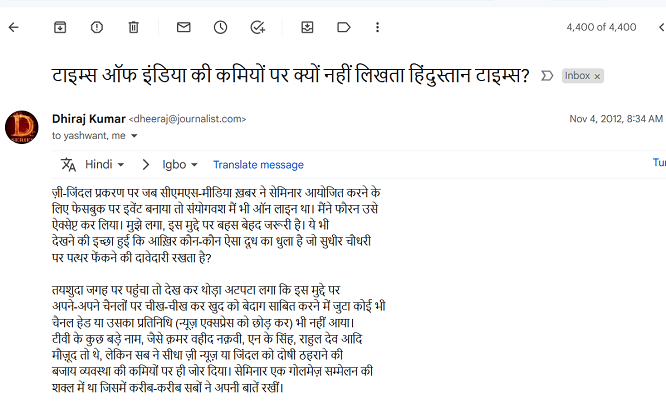Open the Move to menu icon
This screenshot has height=409, width=666.
tap(307, 28)
